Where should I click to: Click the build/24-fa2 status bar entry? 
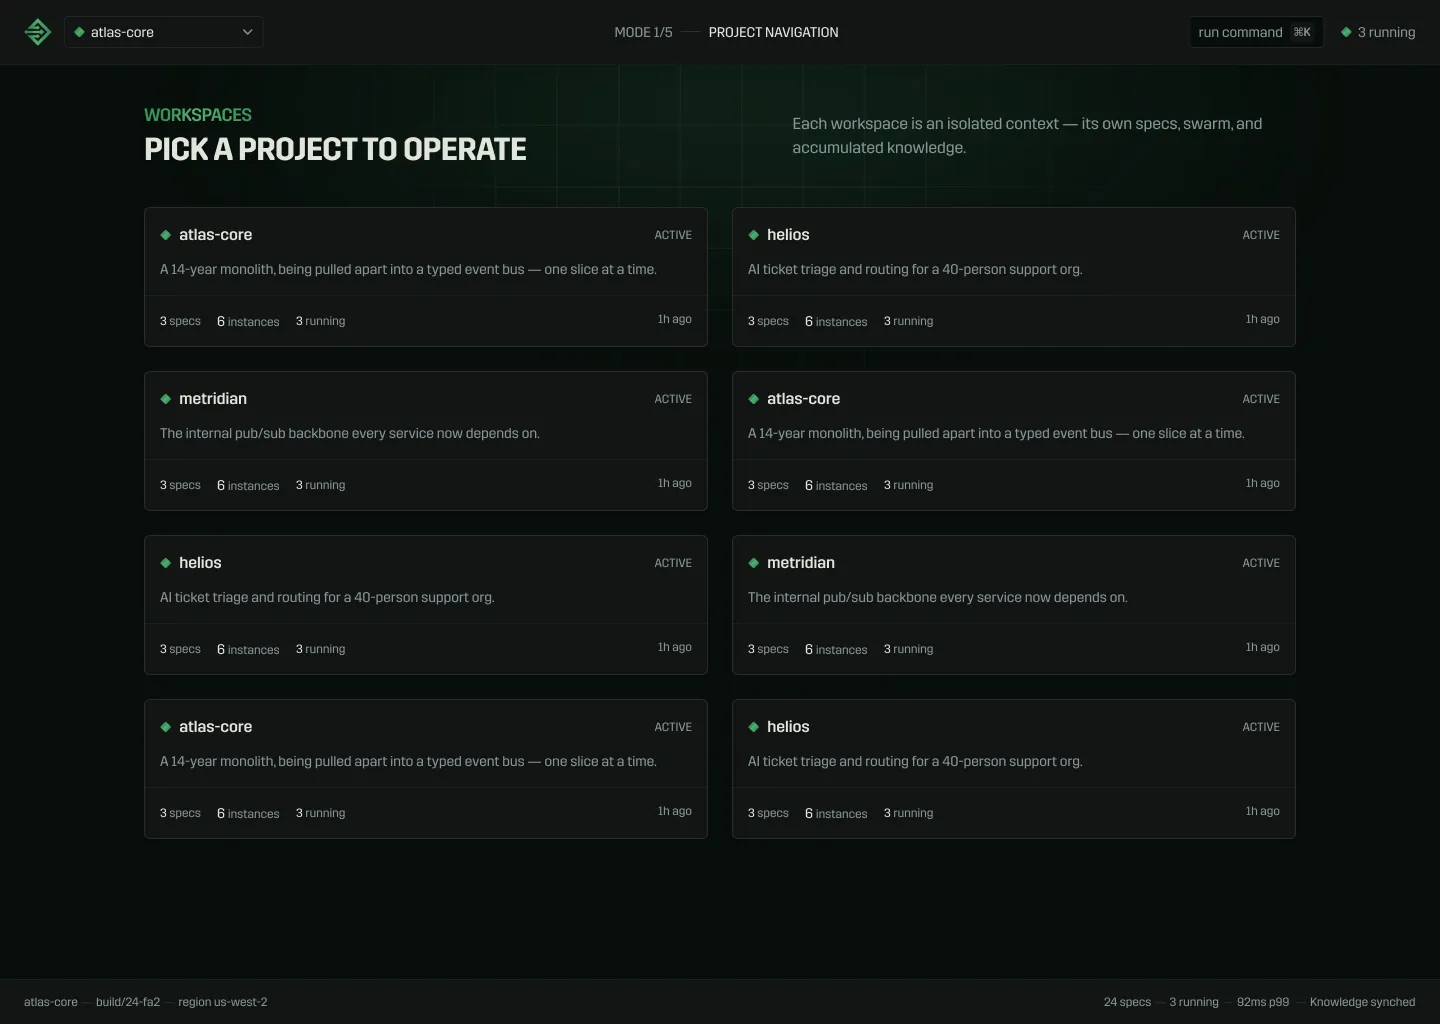128,1002
